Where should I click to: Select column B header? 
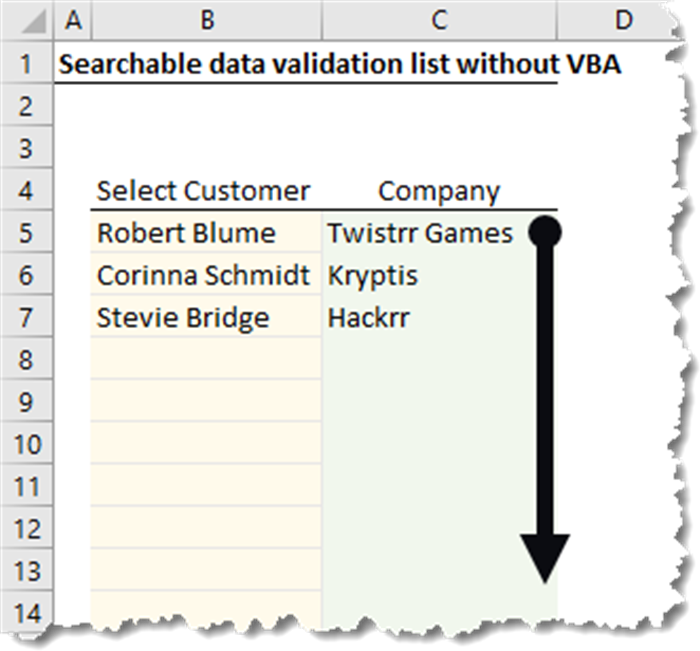click(206, 18)
